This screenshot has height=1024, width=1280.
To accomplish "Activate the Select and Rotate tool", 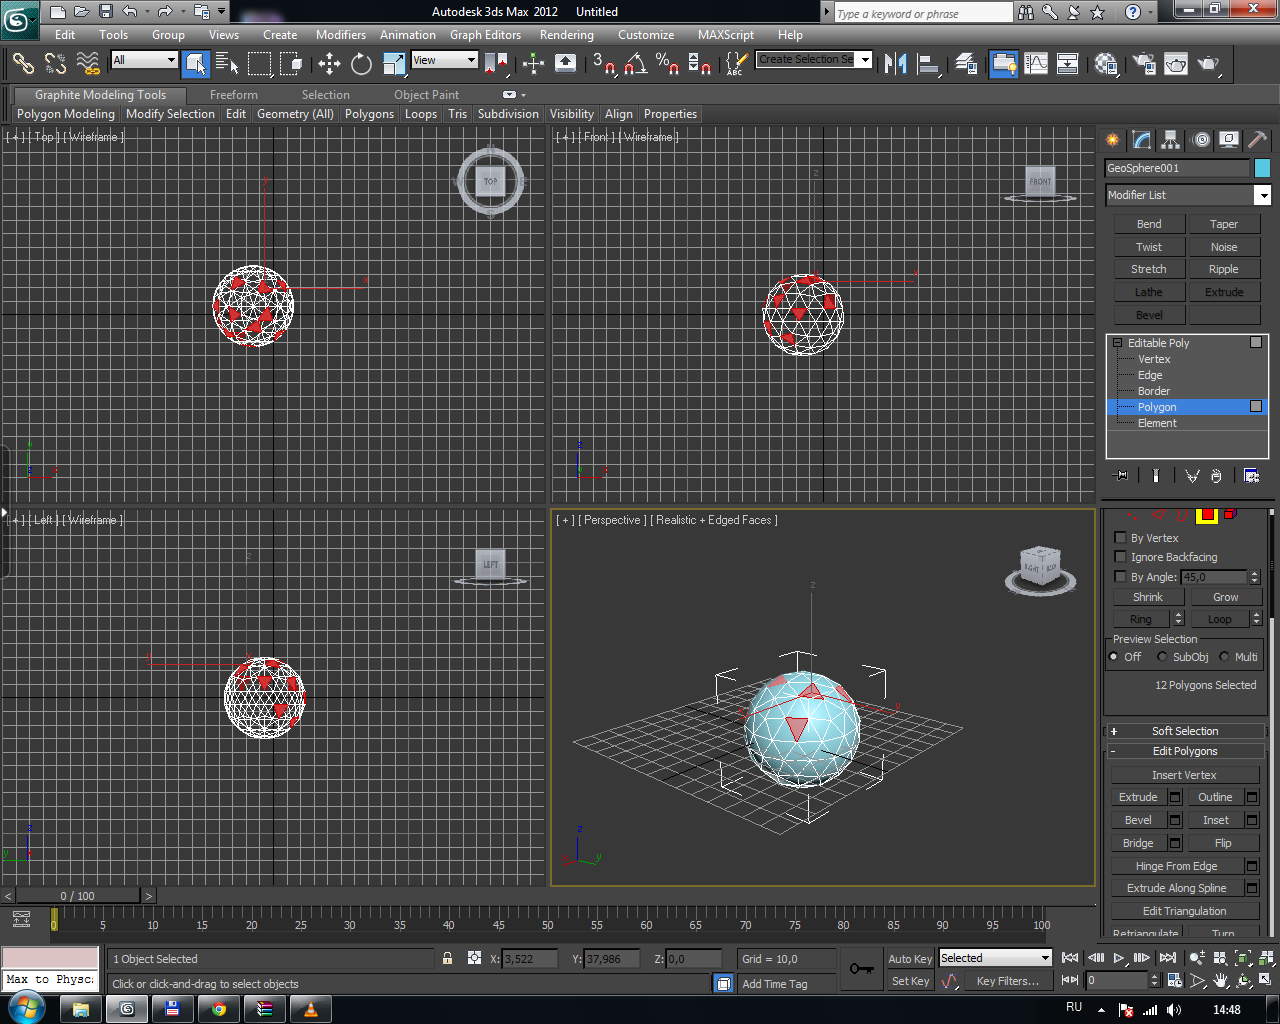I will pyautogui.click(x=361, y=64).
